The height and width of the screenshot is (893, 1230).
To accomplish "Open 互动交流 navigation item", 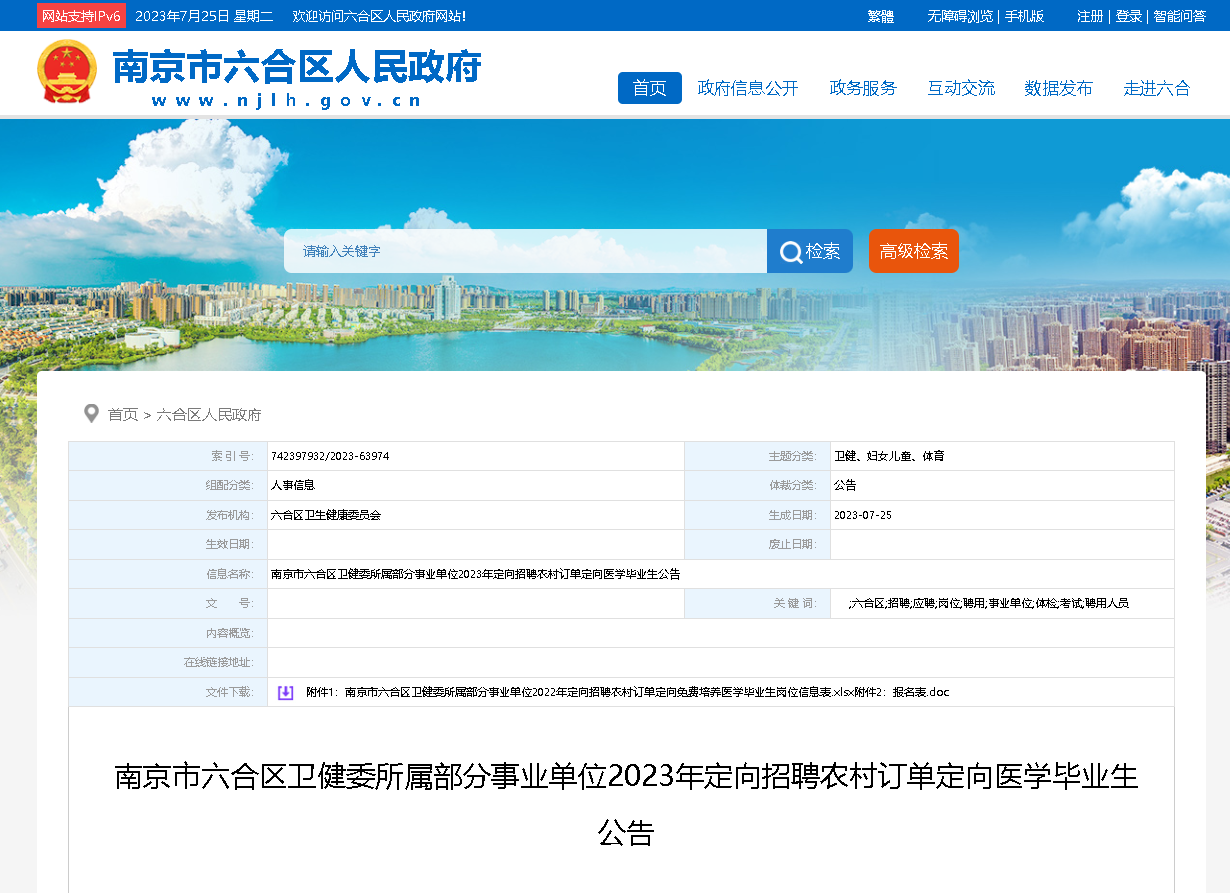I will point(960,88).
